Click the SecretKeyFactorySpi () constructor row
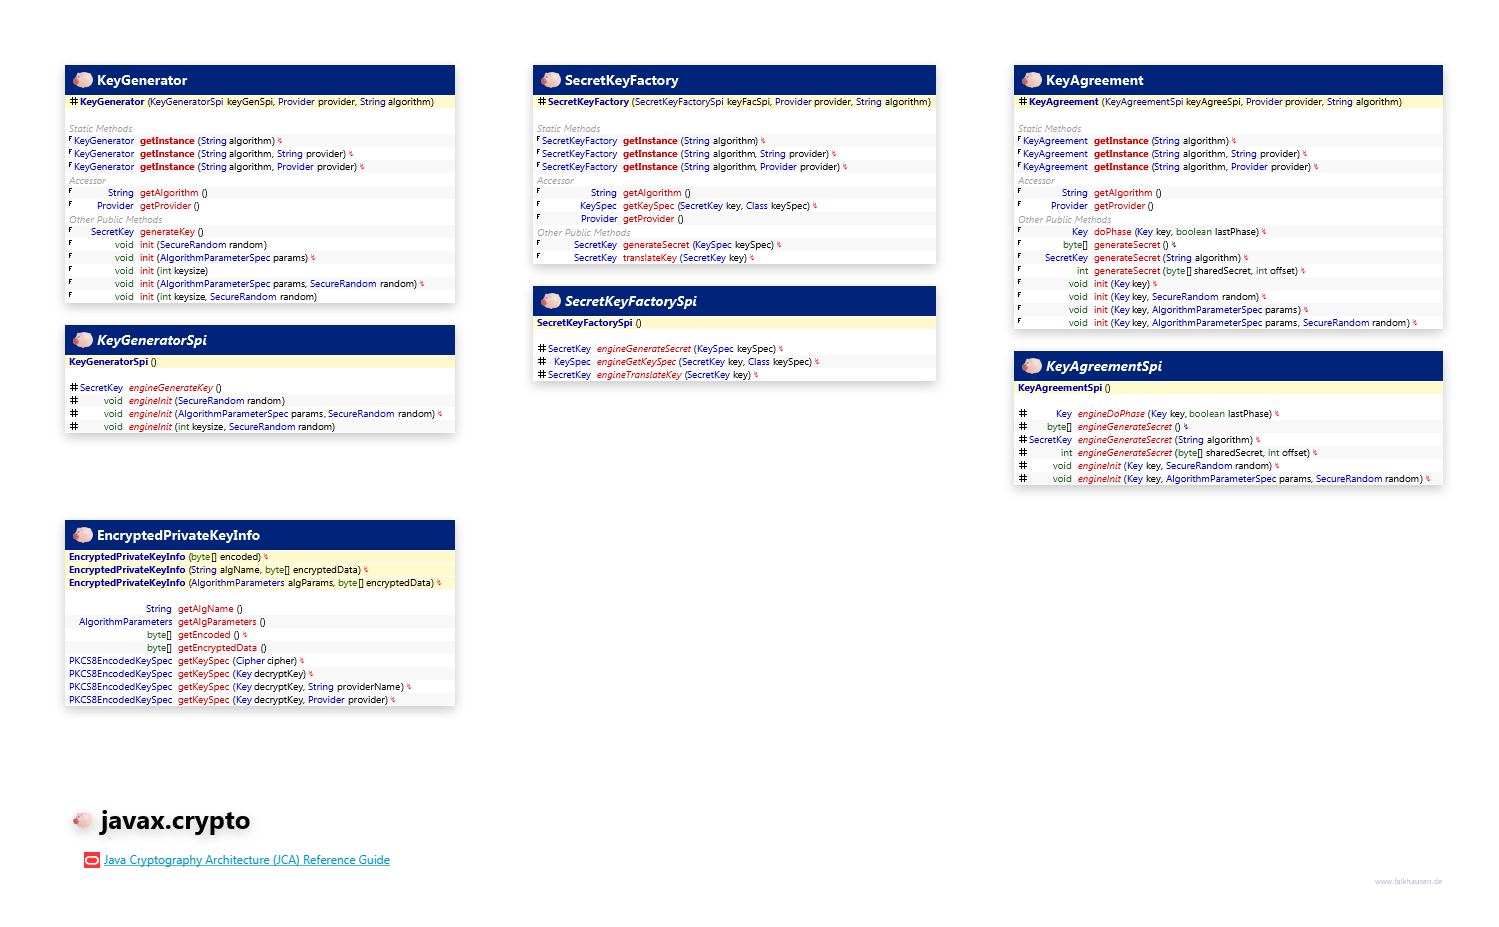1499x927 pixels. coord(734,323)
